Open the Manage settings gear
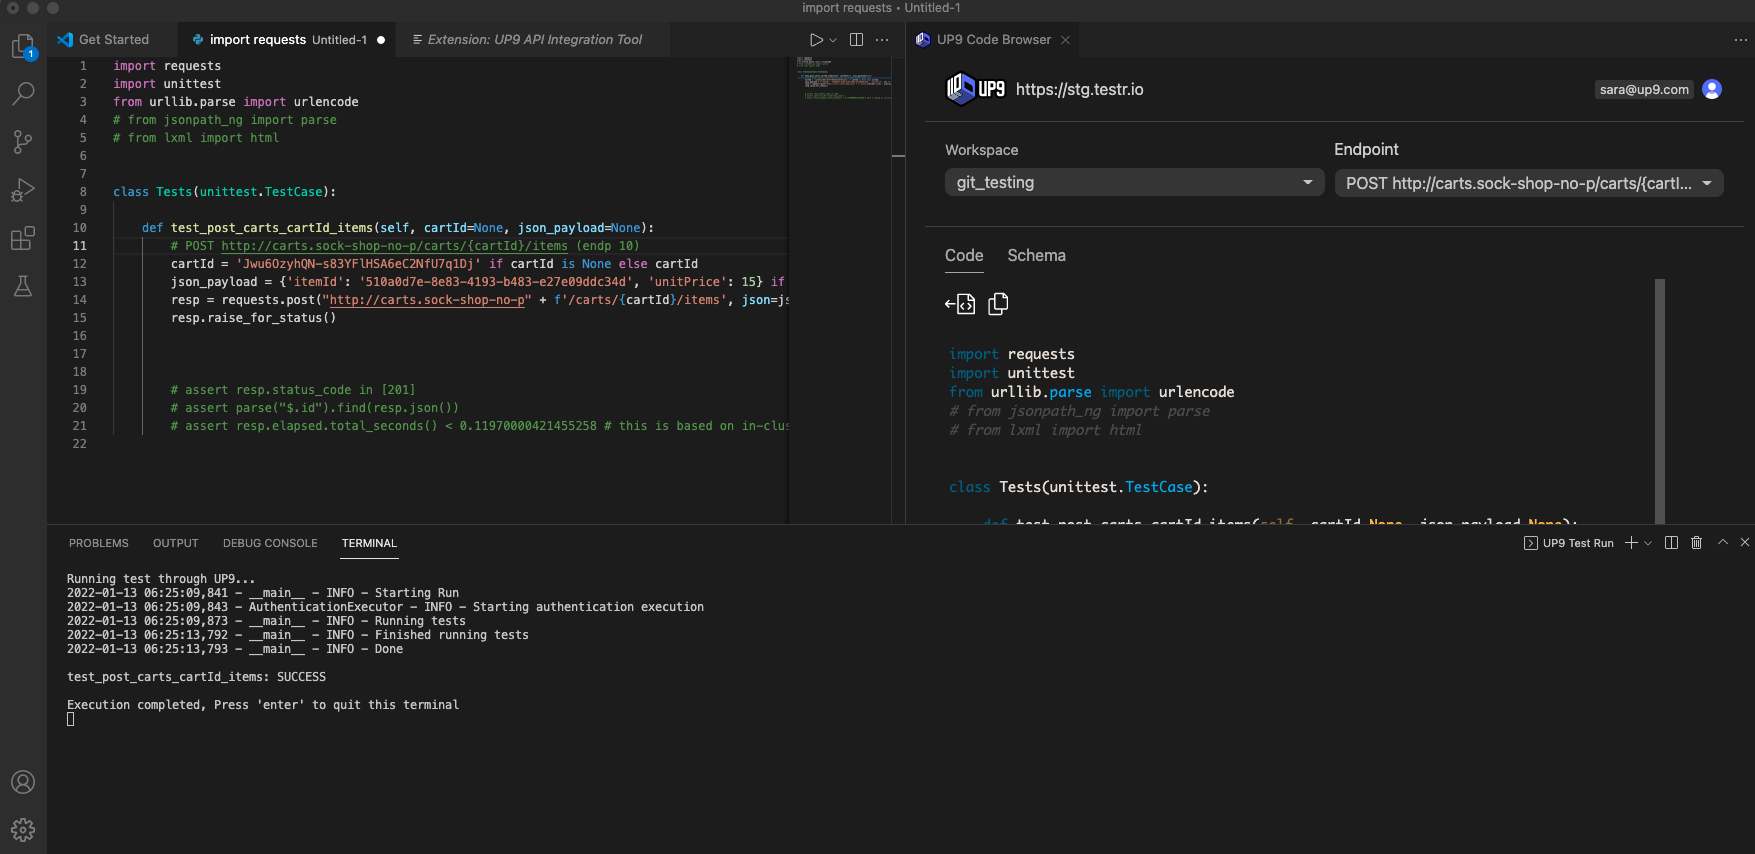This screenshot has height=854, width=1755. coord(23,830)
